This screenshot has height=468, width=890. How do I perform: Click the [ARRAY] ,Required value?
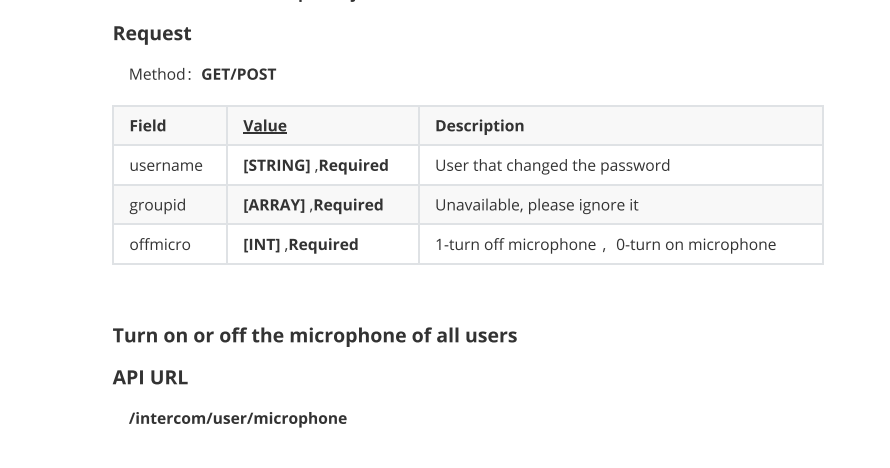click(x=313, y=205)
